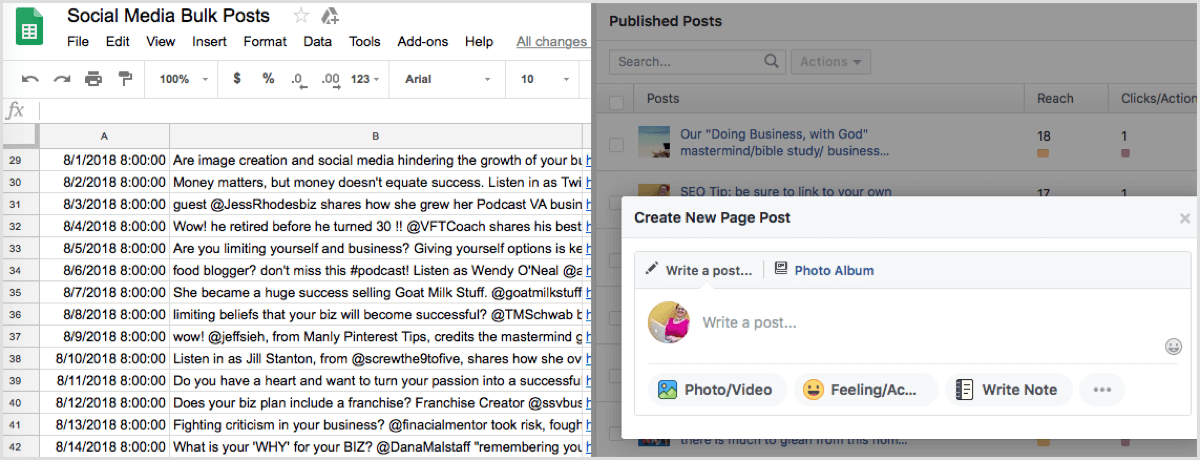Click cell starting 'Money matters, but money'
The width and height of the screenshot is (1200, 460).
click(x=376, y=182)
